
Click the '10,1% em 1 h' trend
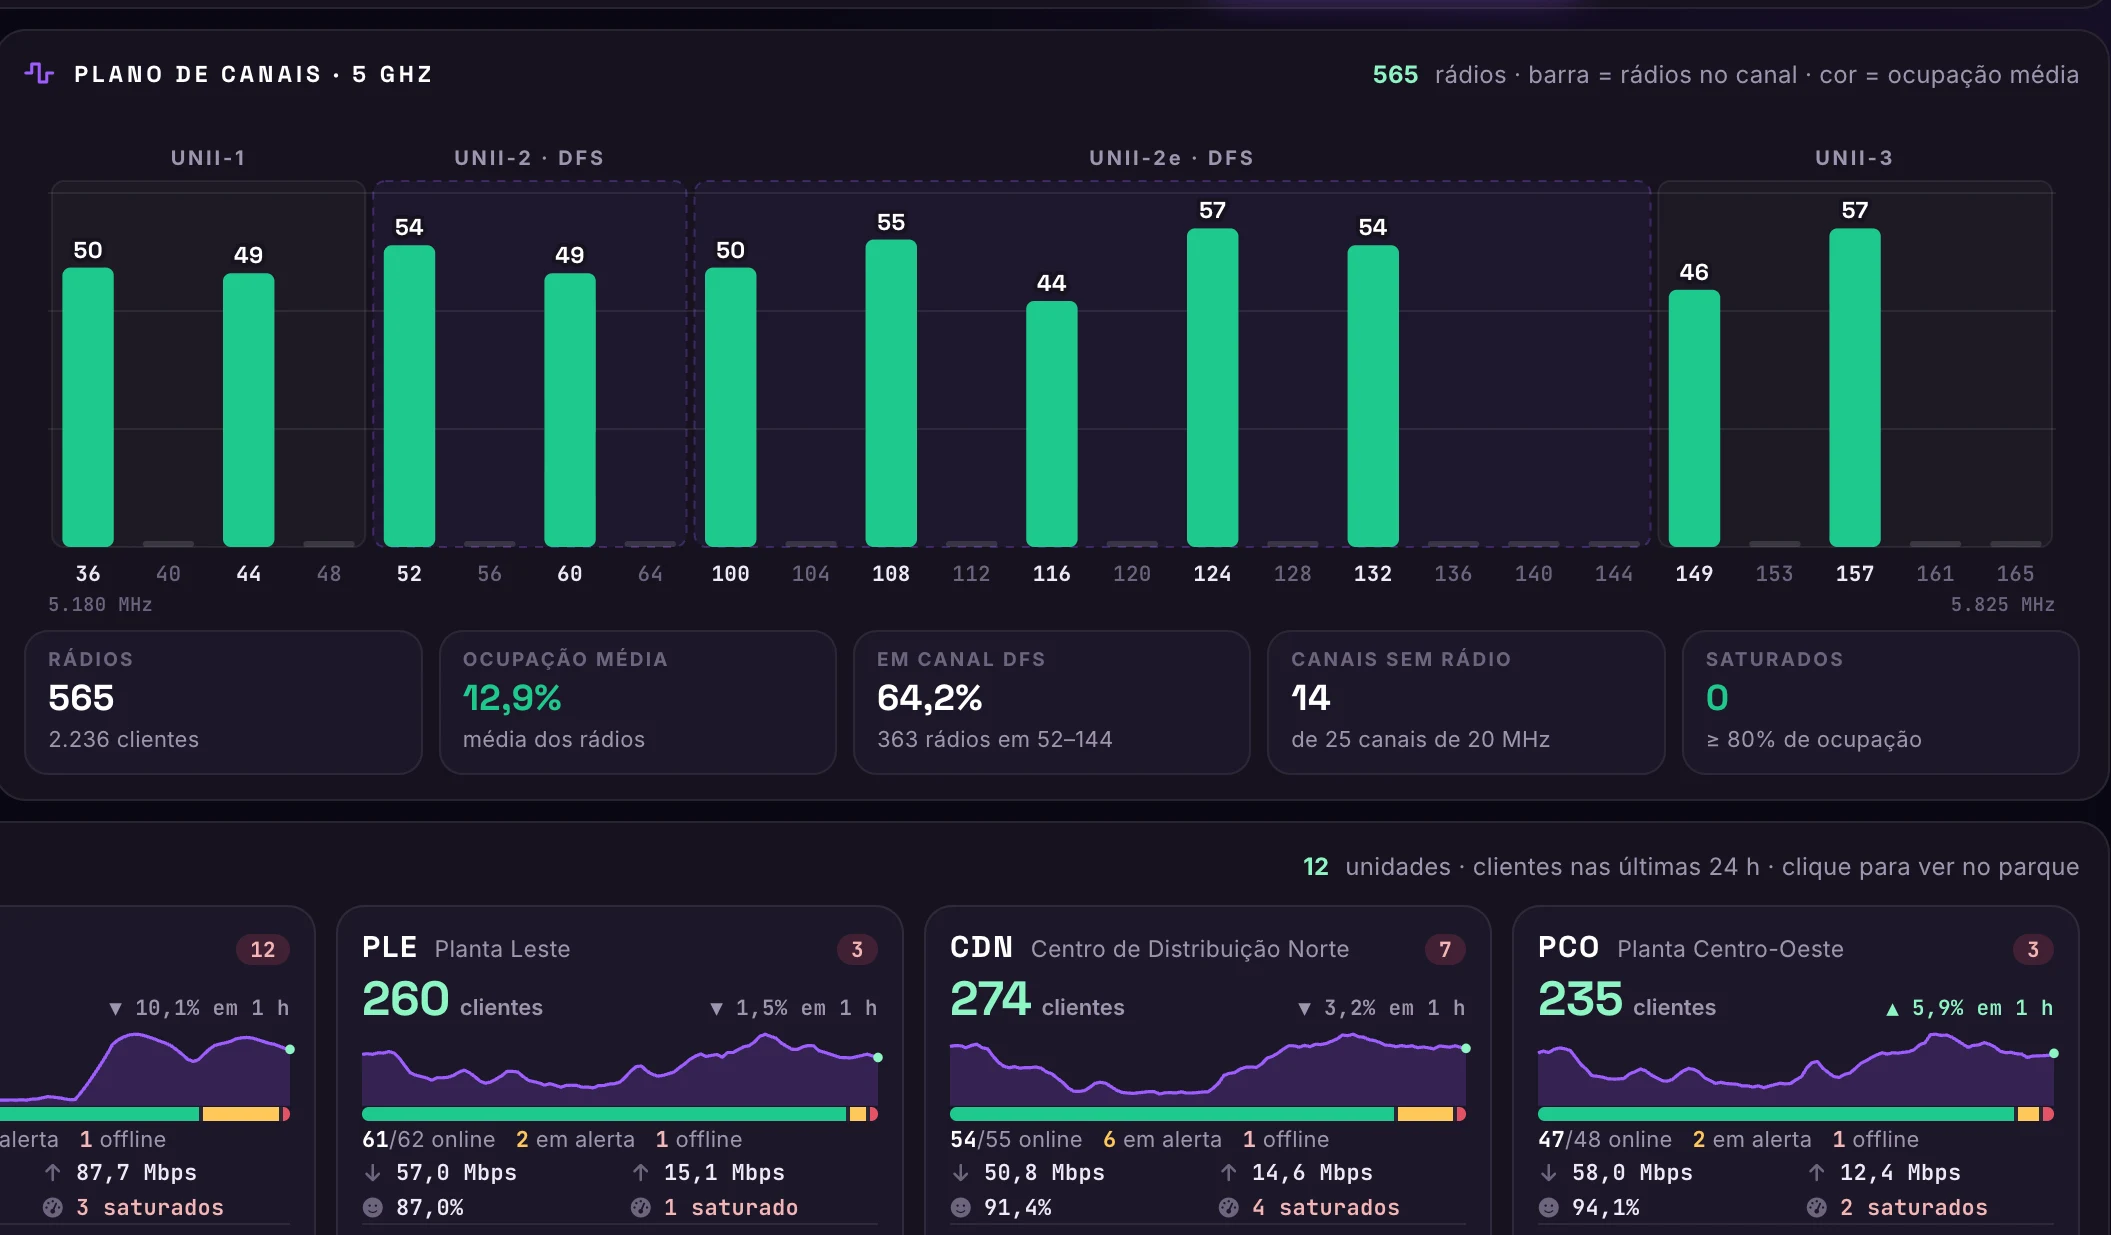[199, 1008]
